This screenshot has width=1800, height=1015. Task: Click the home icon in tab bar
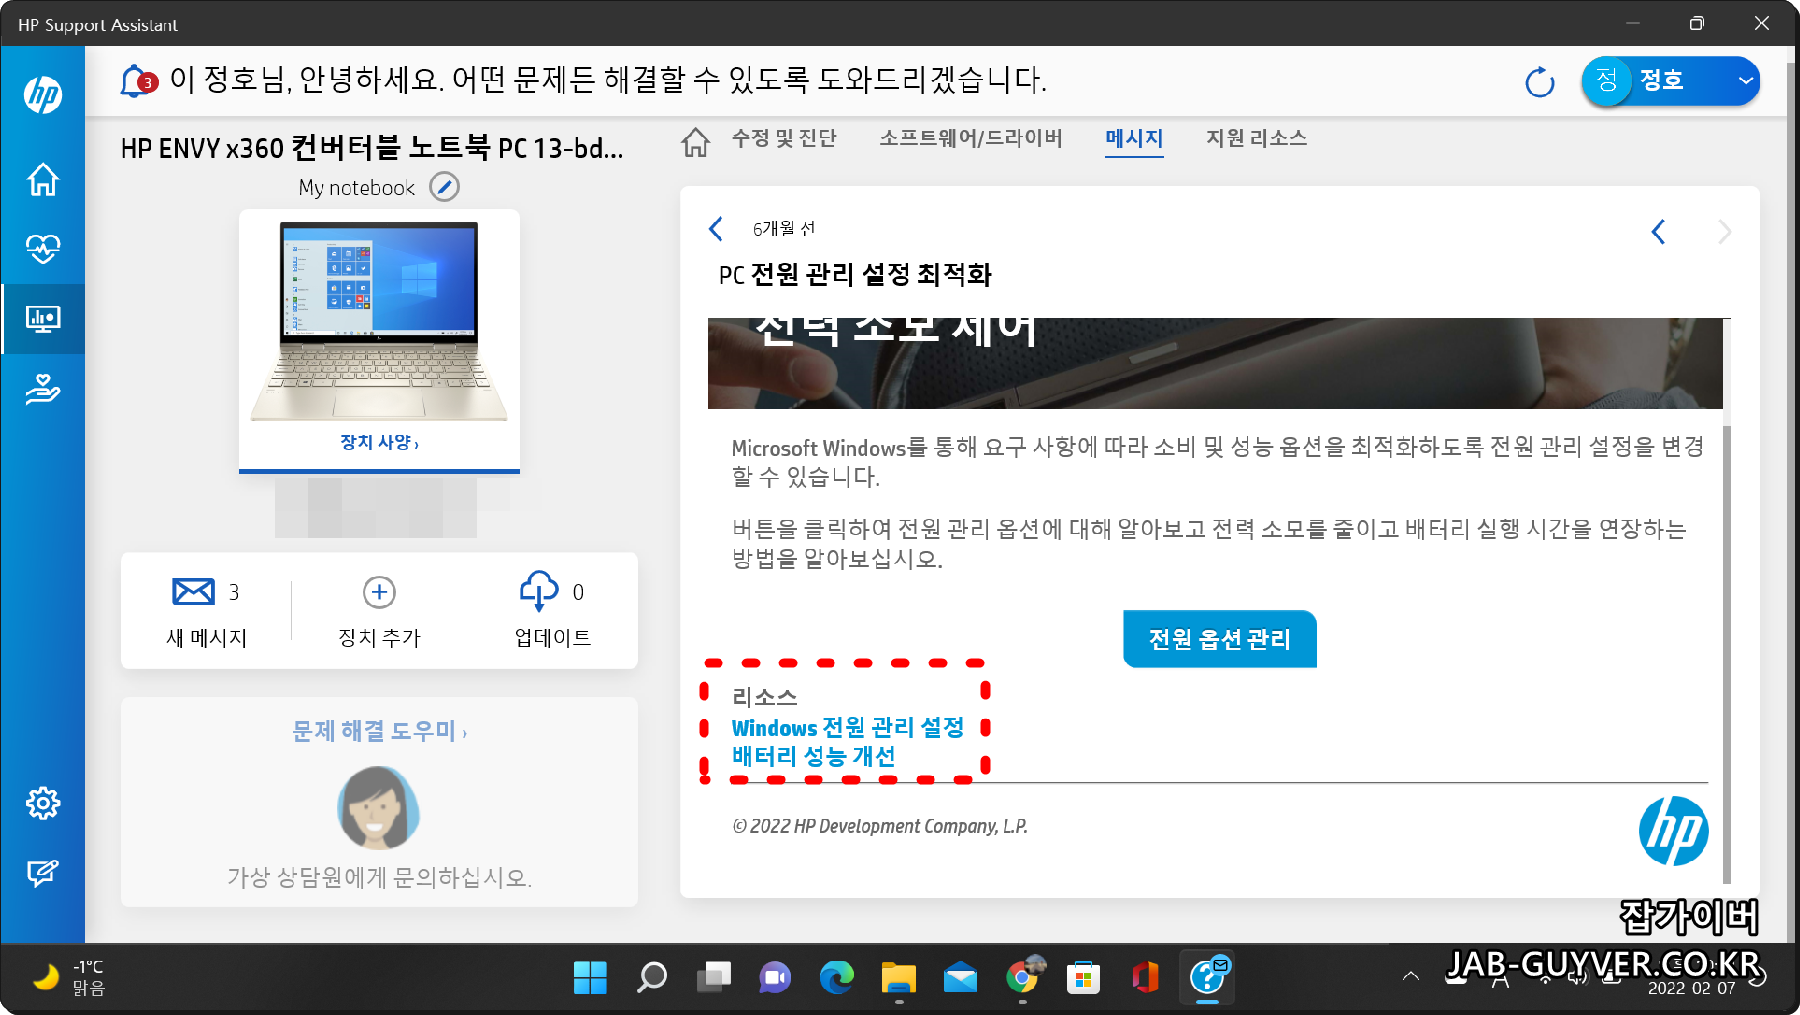(696, 142)
